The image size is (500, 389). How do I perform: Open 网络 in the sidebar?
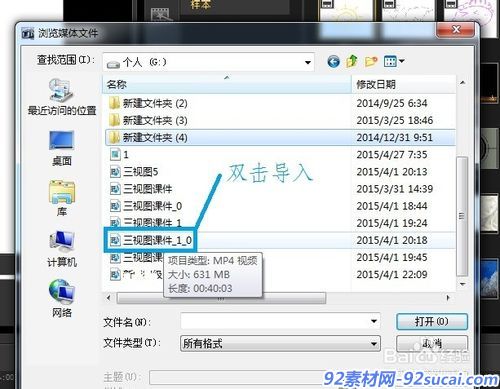point(62,298)
